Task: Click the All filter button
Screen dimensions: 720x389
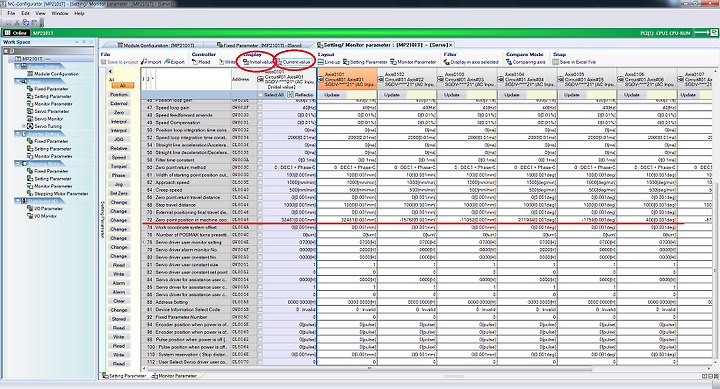Action: [x=122, y=85]
